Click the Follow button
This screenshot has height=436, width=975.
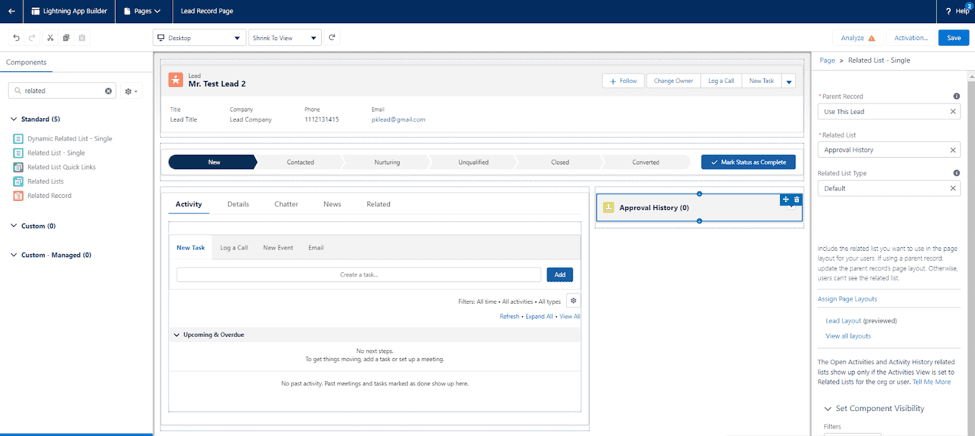tap(624, 81)
